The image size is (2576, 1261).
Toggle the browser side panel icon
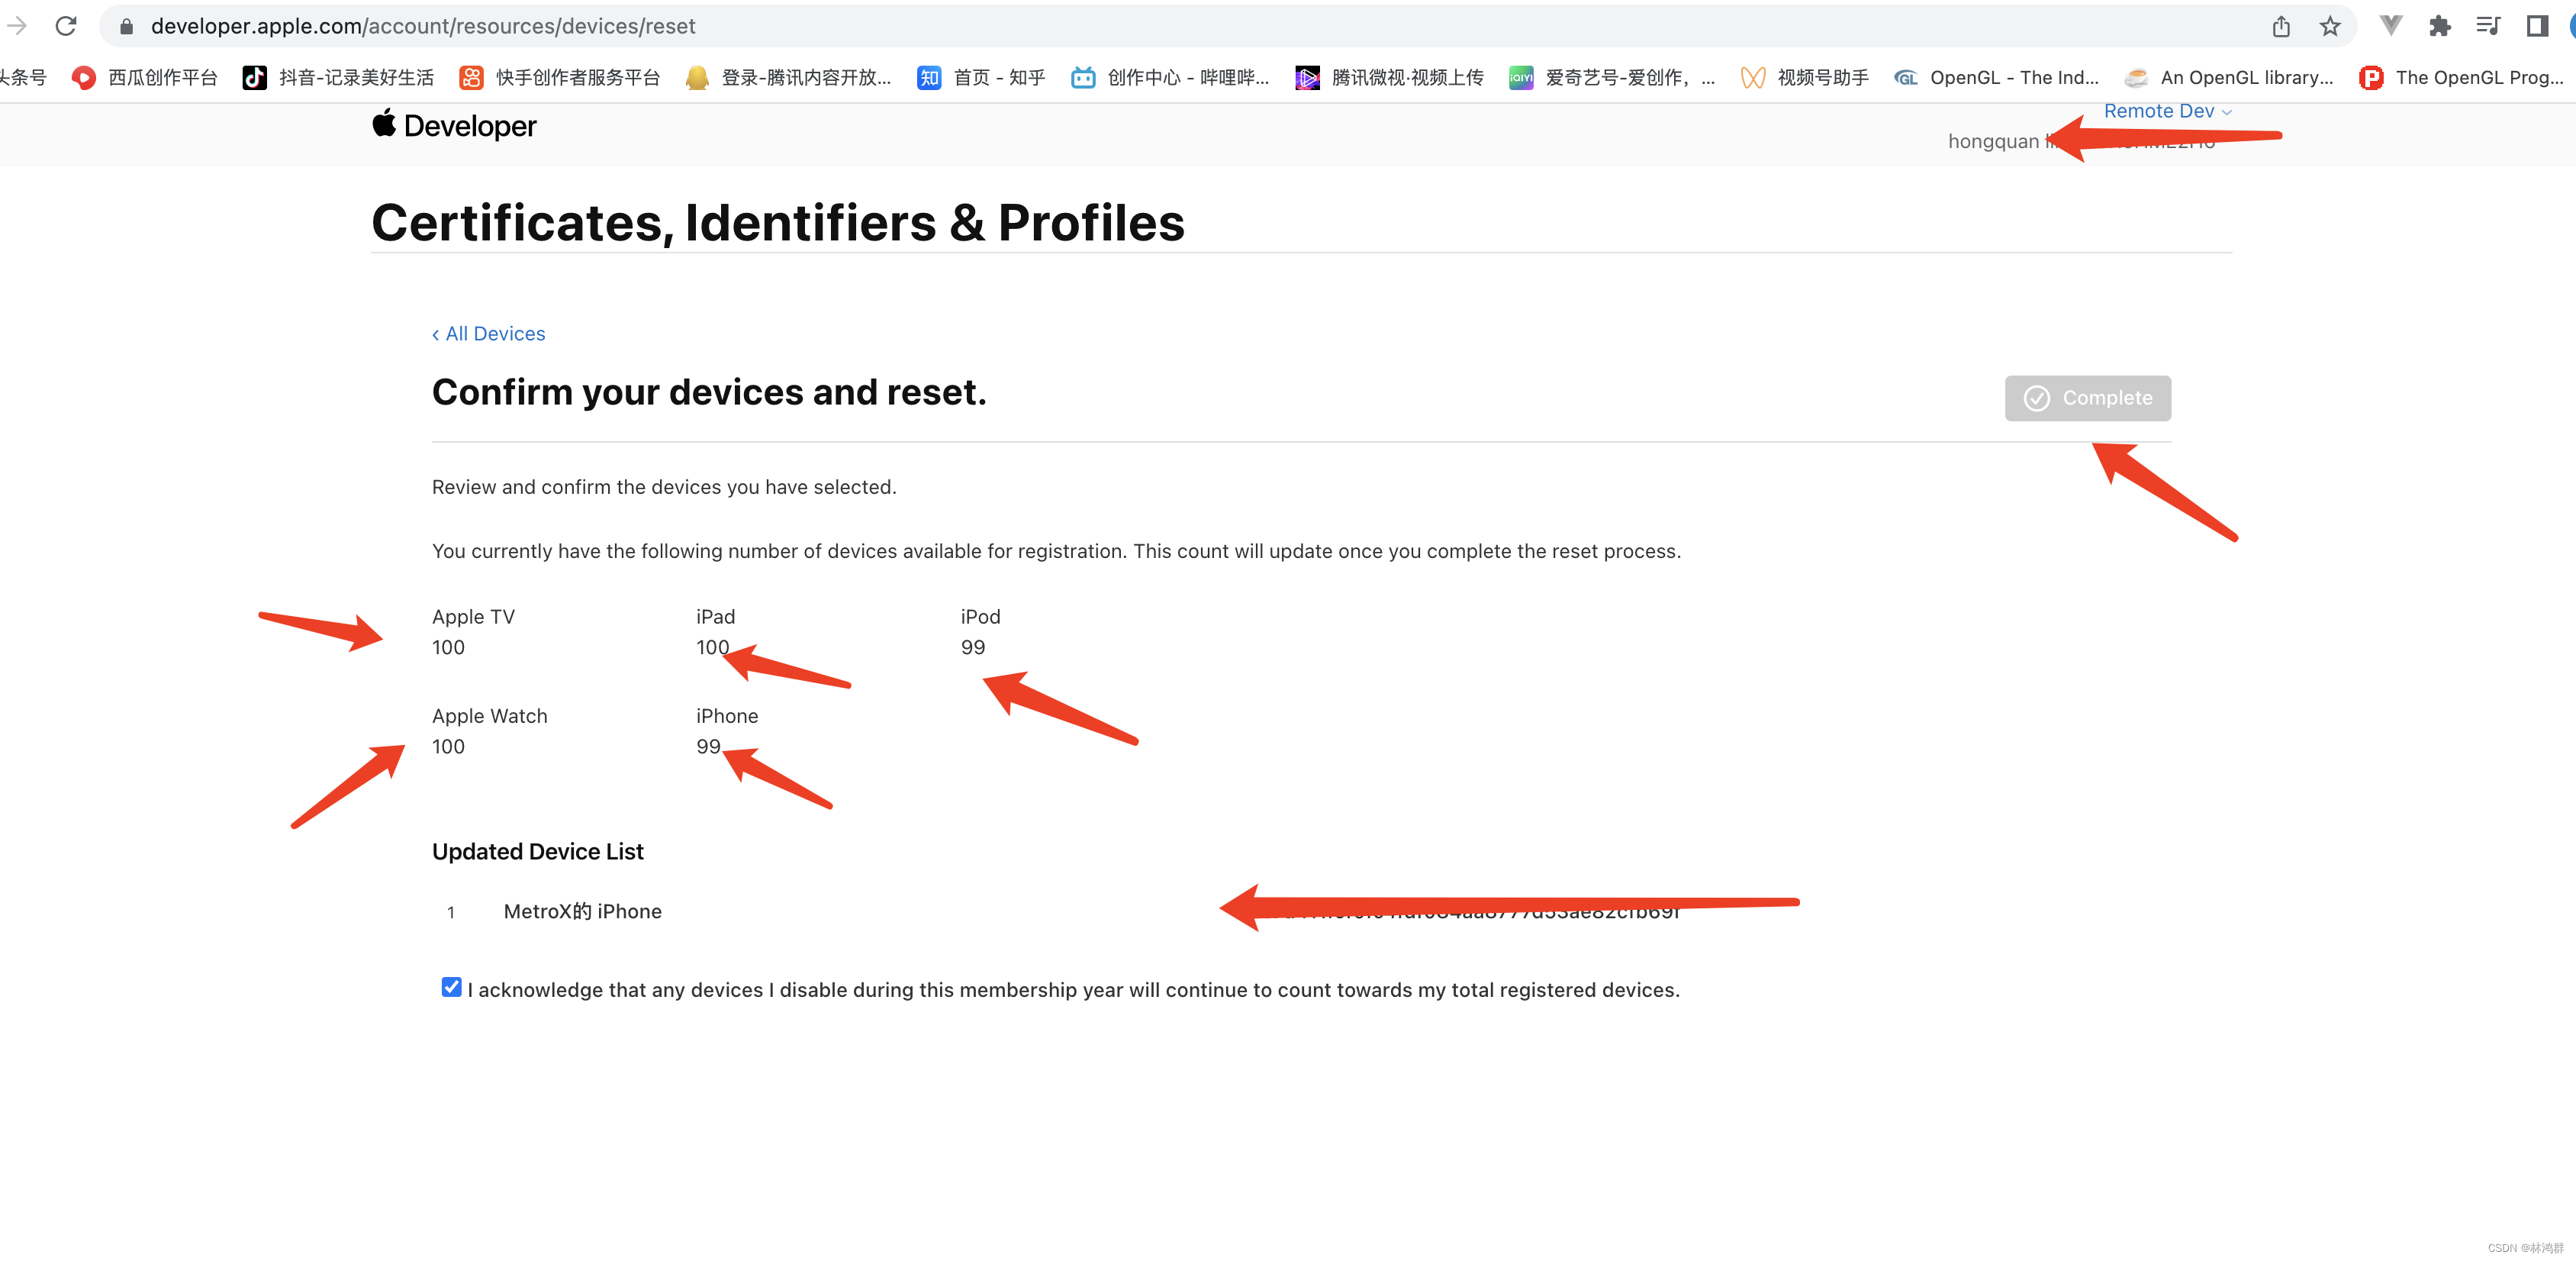coord(2537,26)
